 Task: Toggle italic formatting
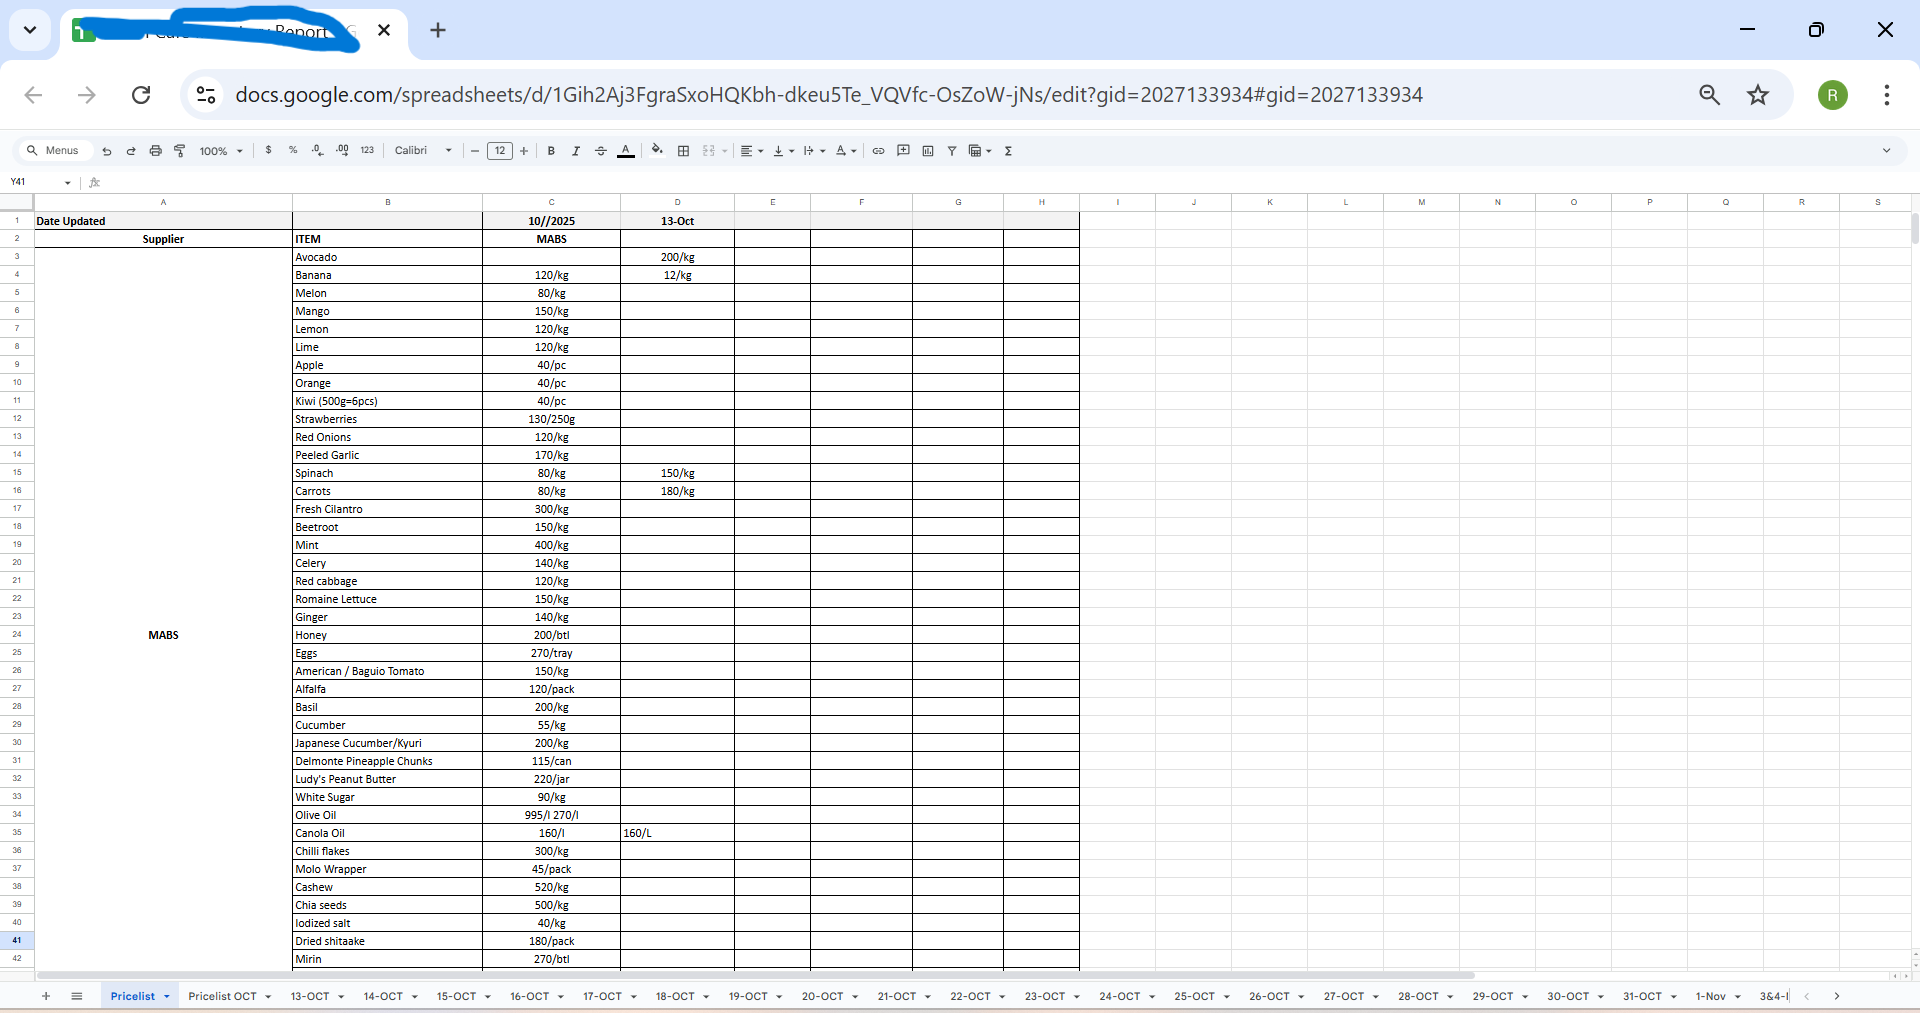[x=576, y=151]
